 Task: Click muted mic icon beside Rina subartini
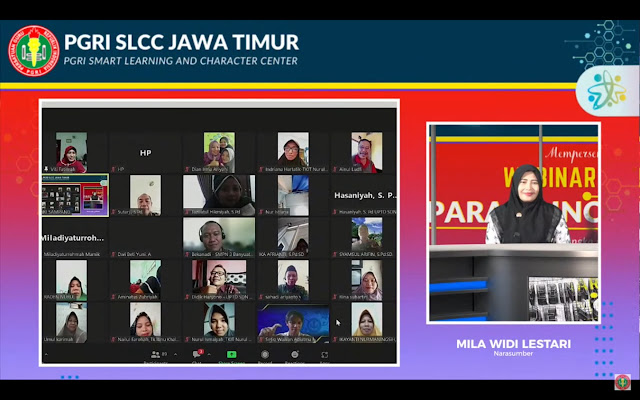[335, 297]
